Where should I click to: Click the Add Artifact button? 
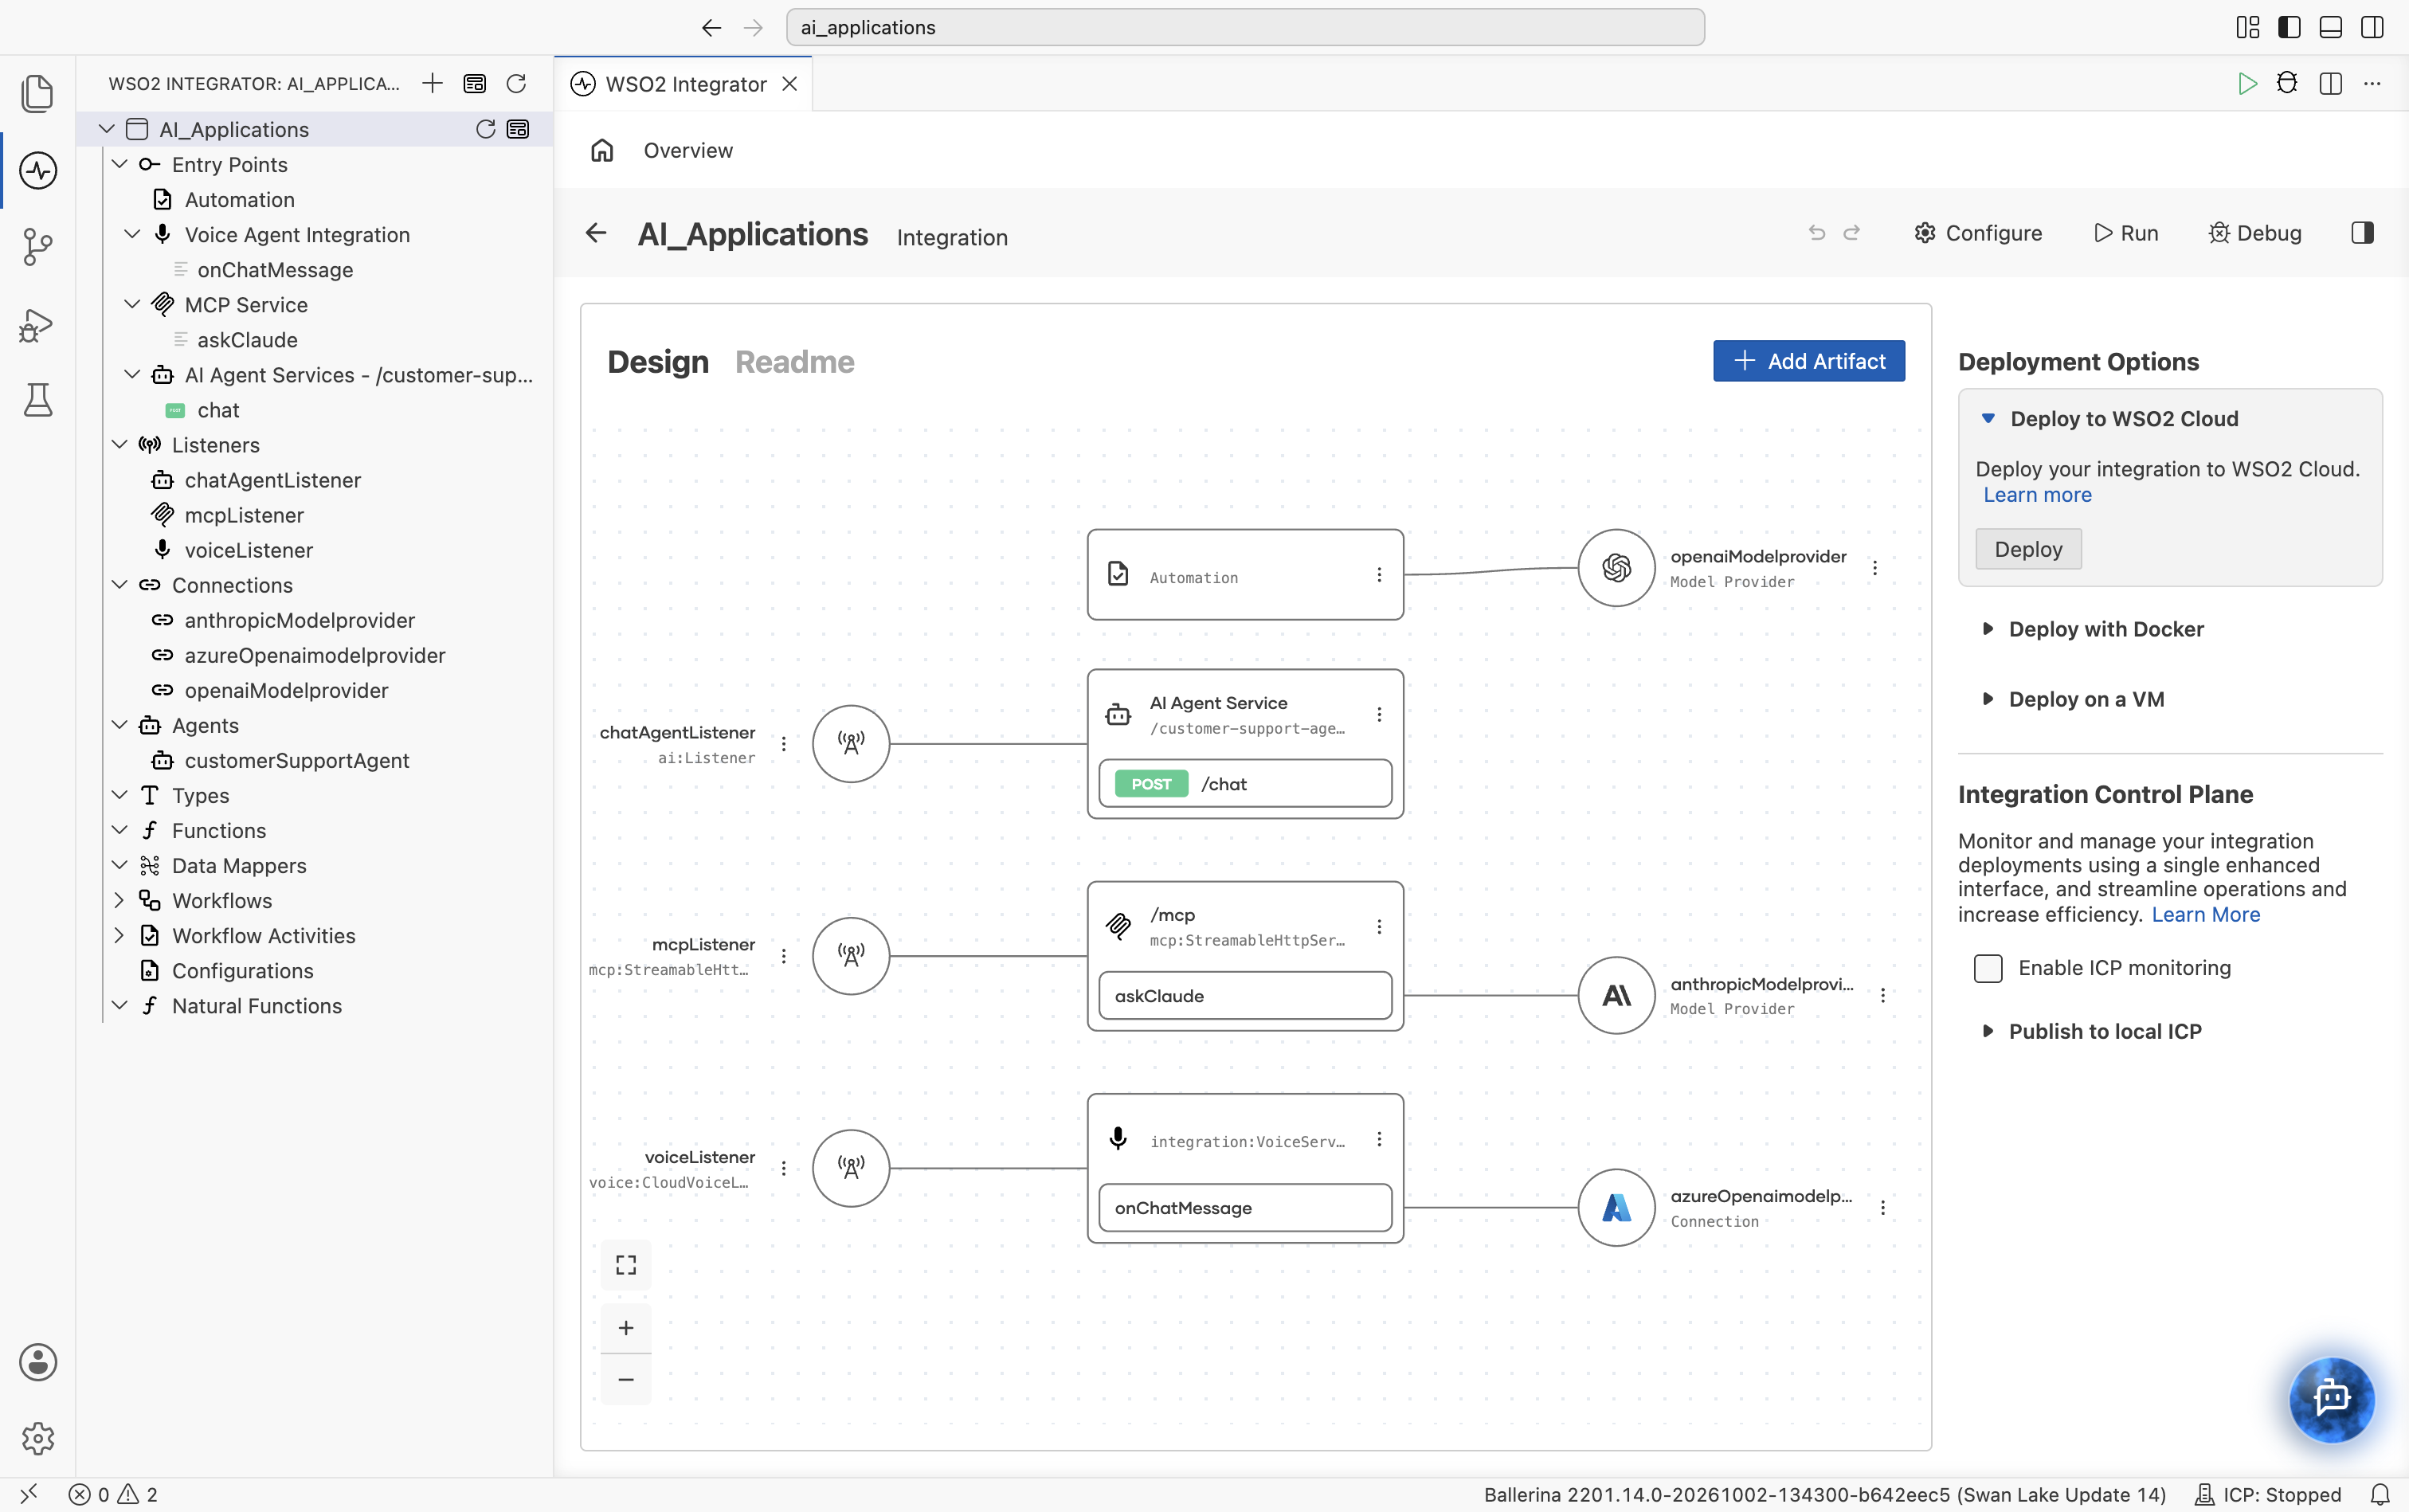tap(1808, 361)
